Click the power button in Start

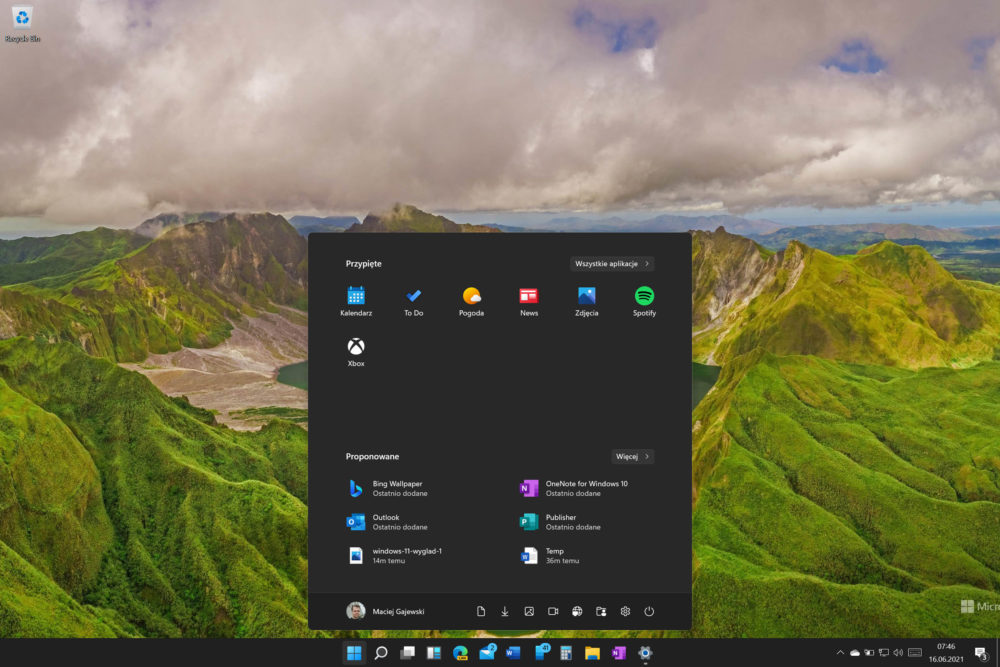tap(649, 611)
